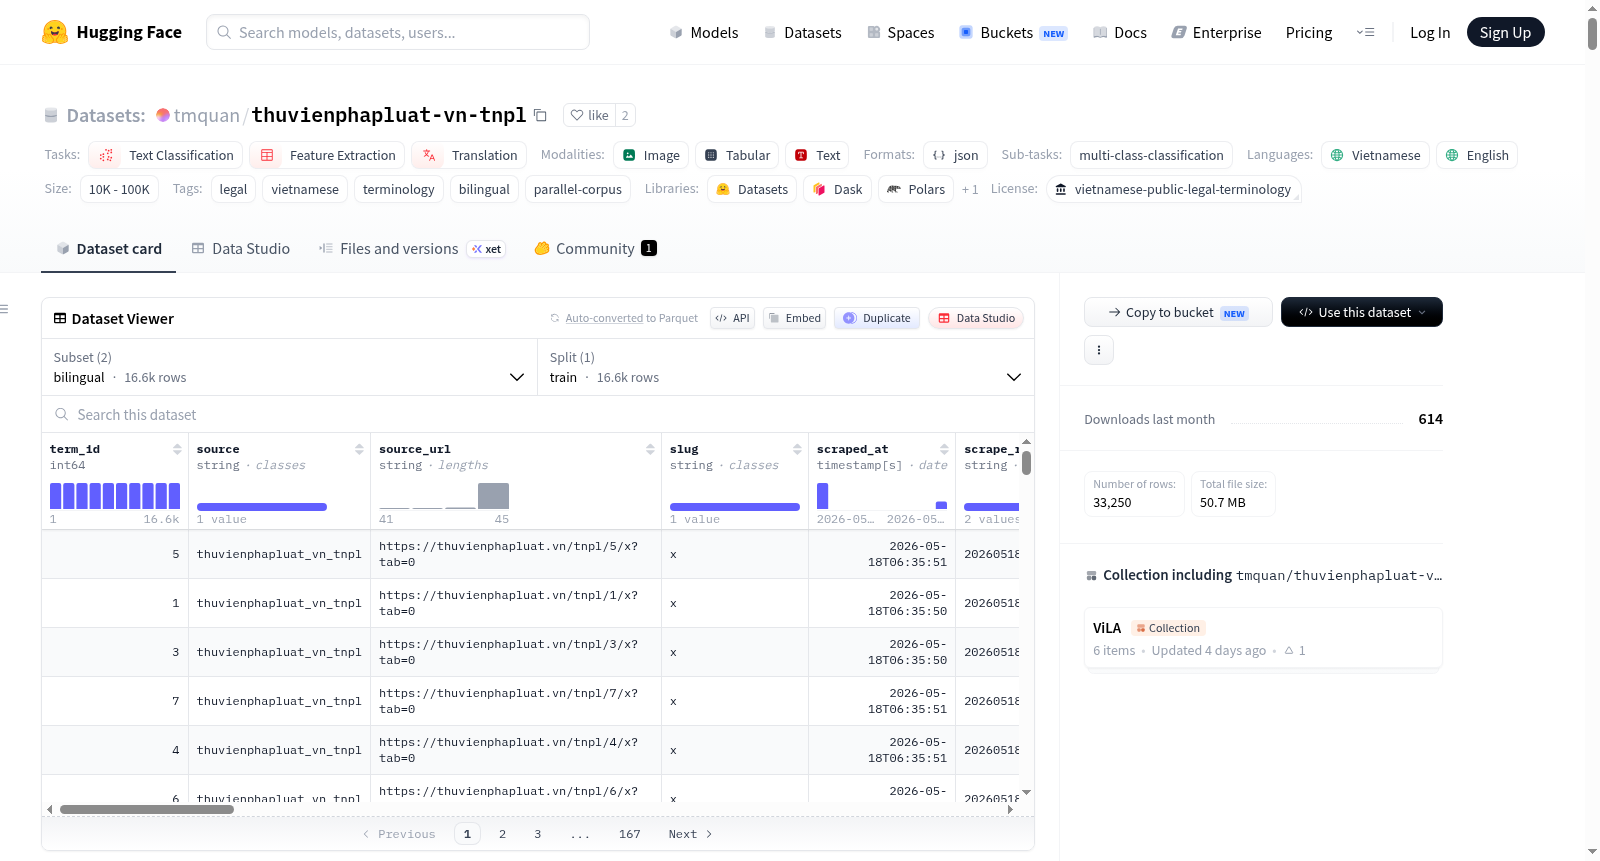Screen dimensions: 1600x861
Task: Select Vietnamese language tag
Action: (x=1375, y=155)
